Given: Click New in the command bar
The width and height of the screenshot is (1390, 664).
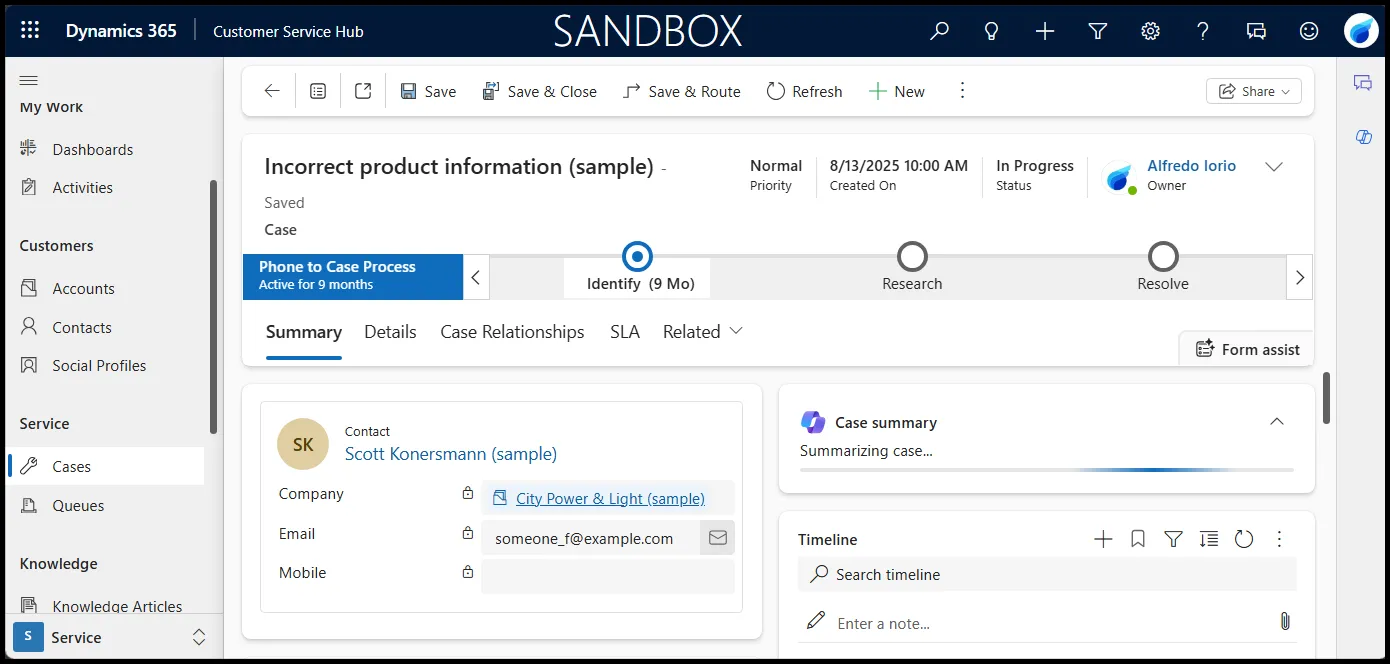Looking at the screenshot, I should click(897, 91).
